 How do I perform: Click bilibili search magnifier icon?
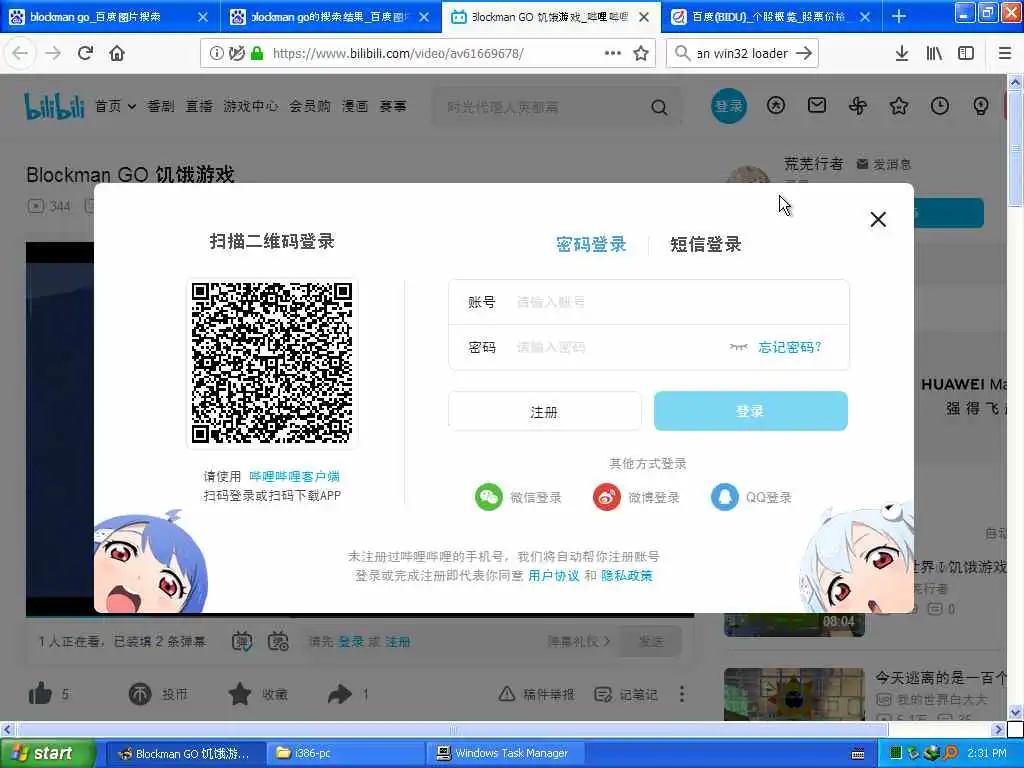(x=660, y=107)
